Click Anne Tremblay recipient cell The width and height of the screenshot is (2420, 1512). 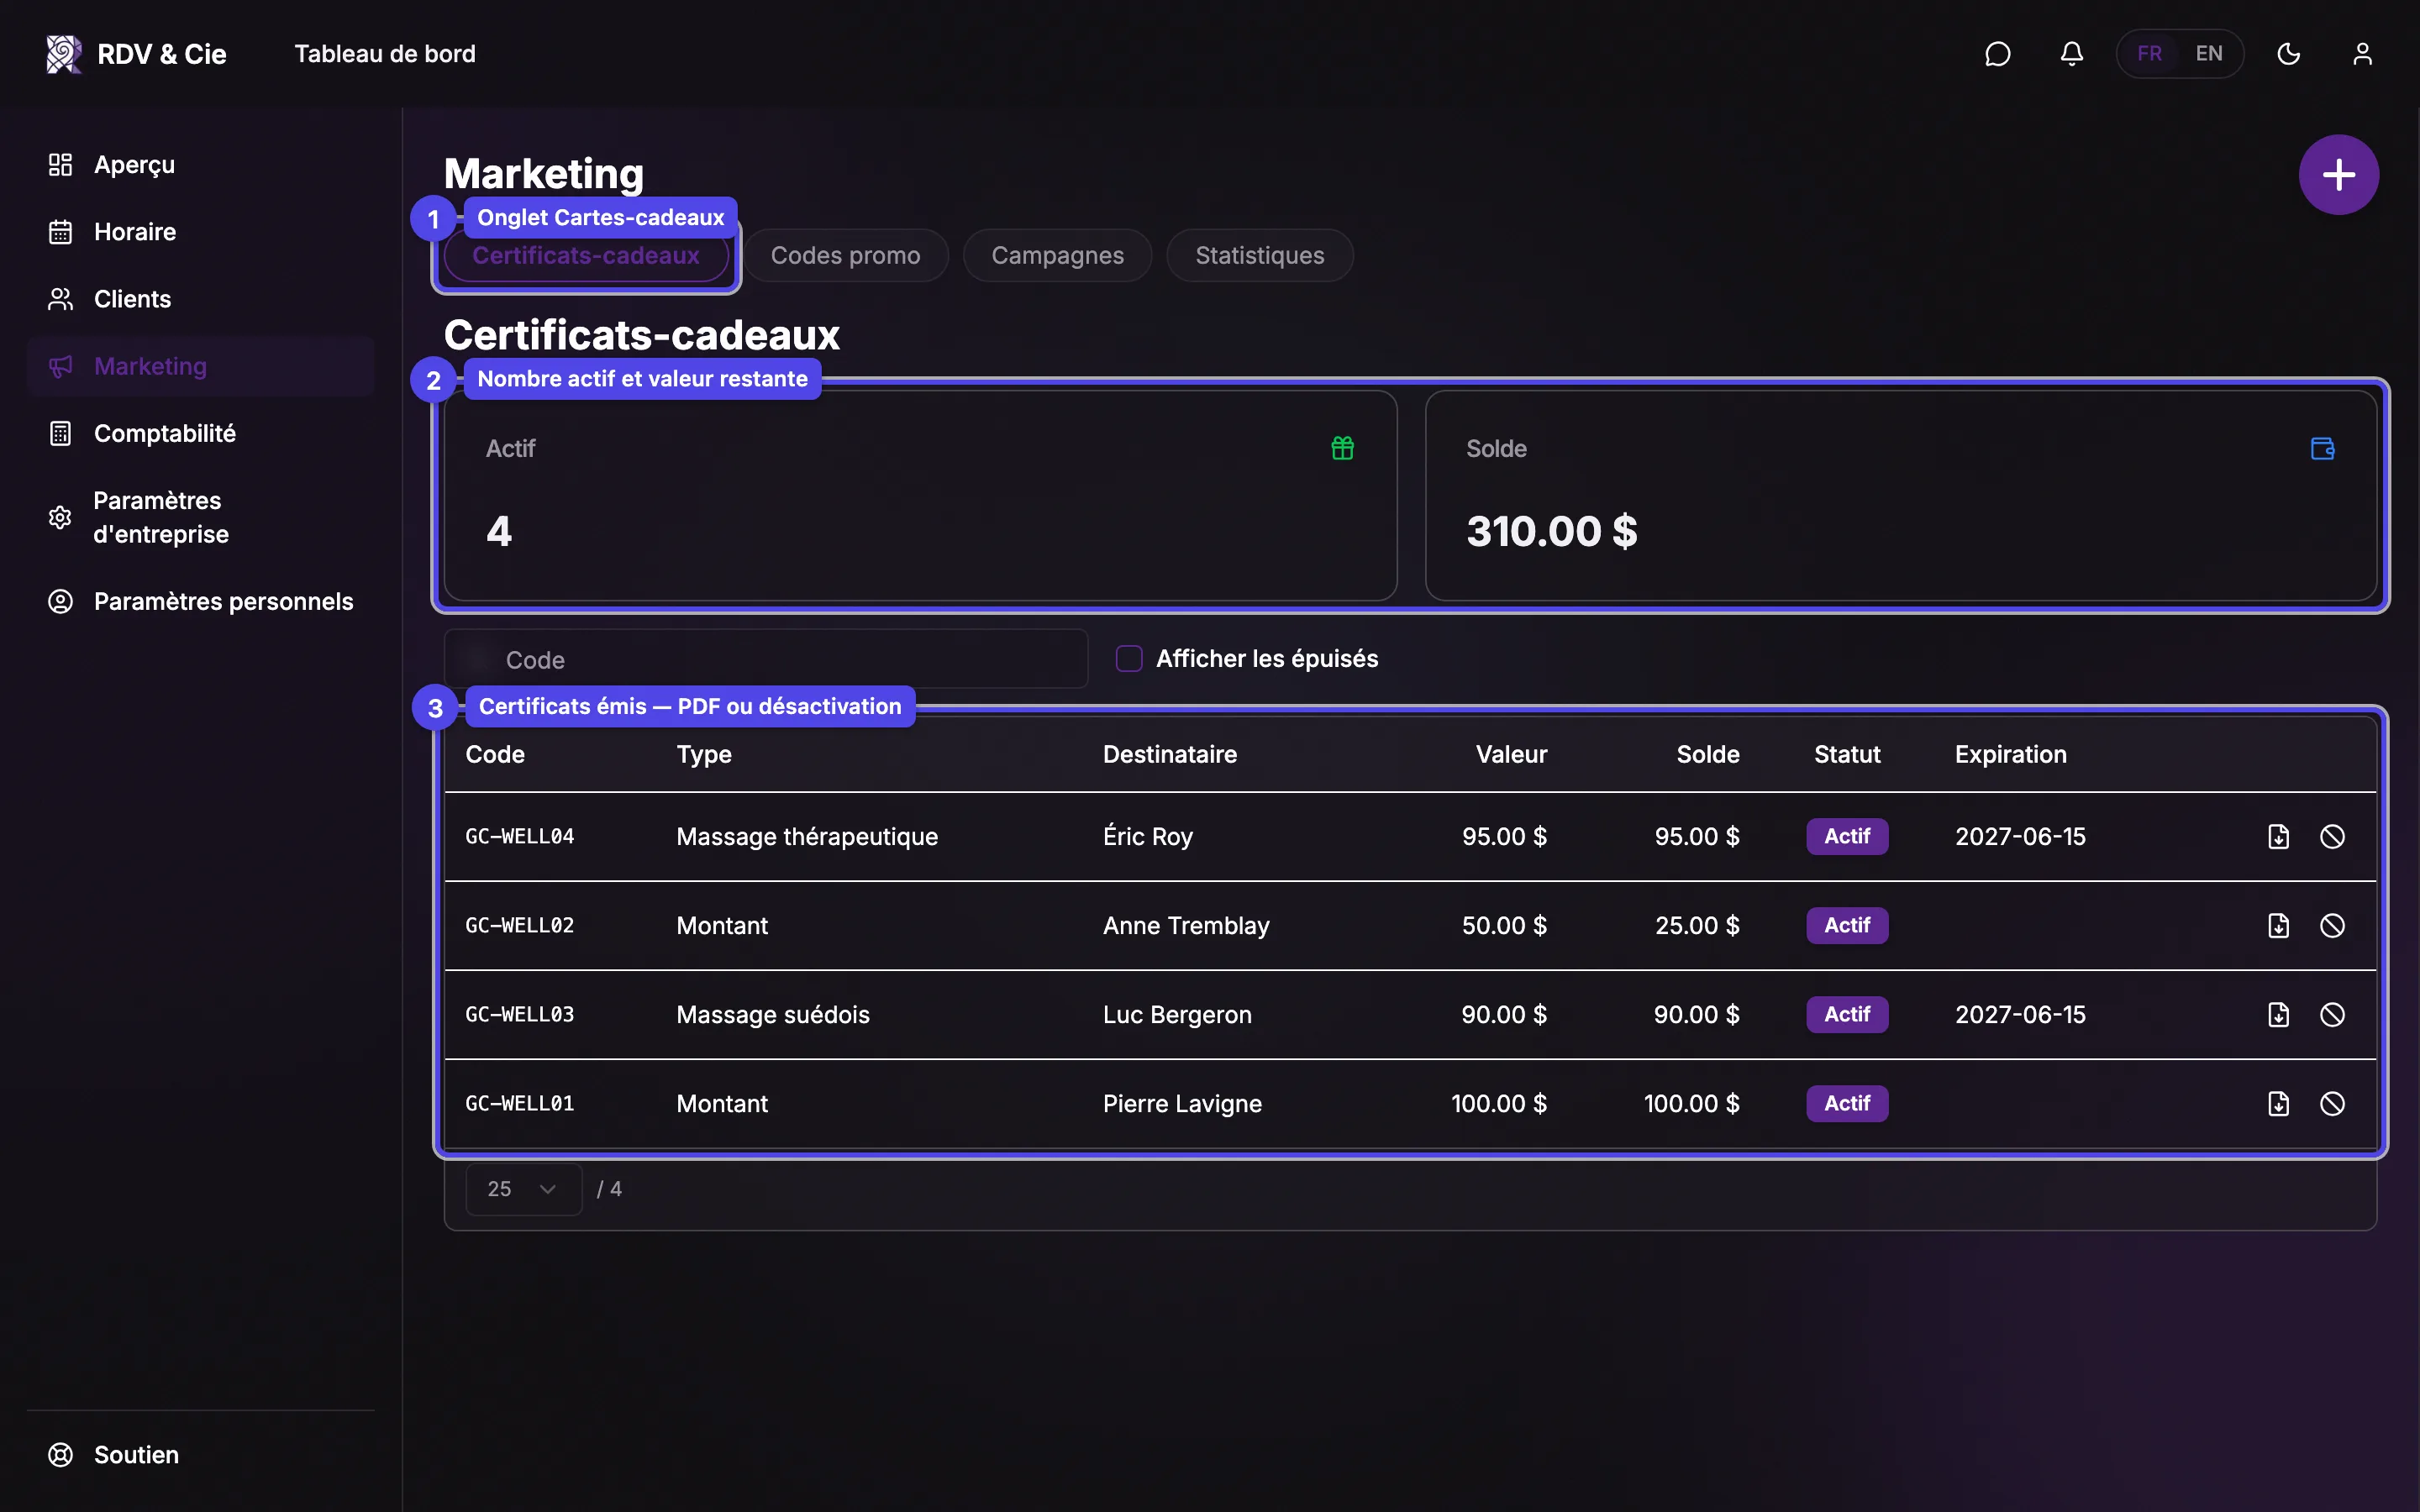(x=1186, y=926)
